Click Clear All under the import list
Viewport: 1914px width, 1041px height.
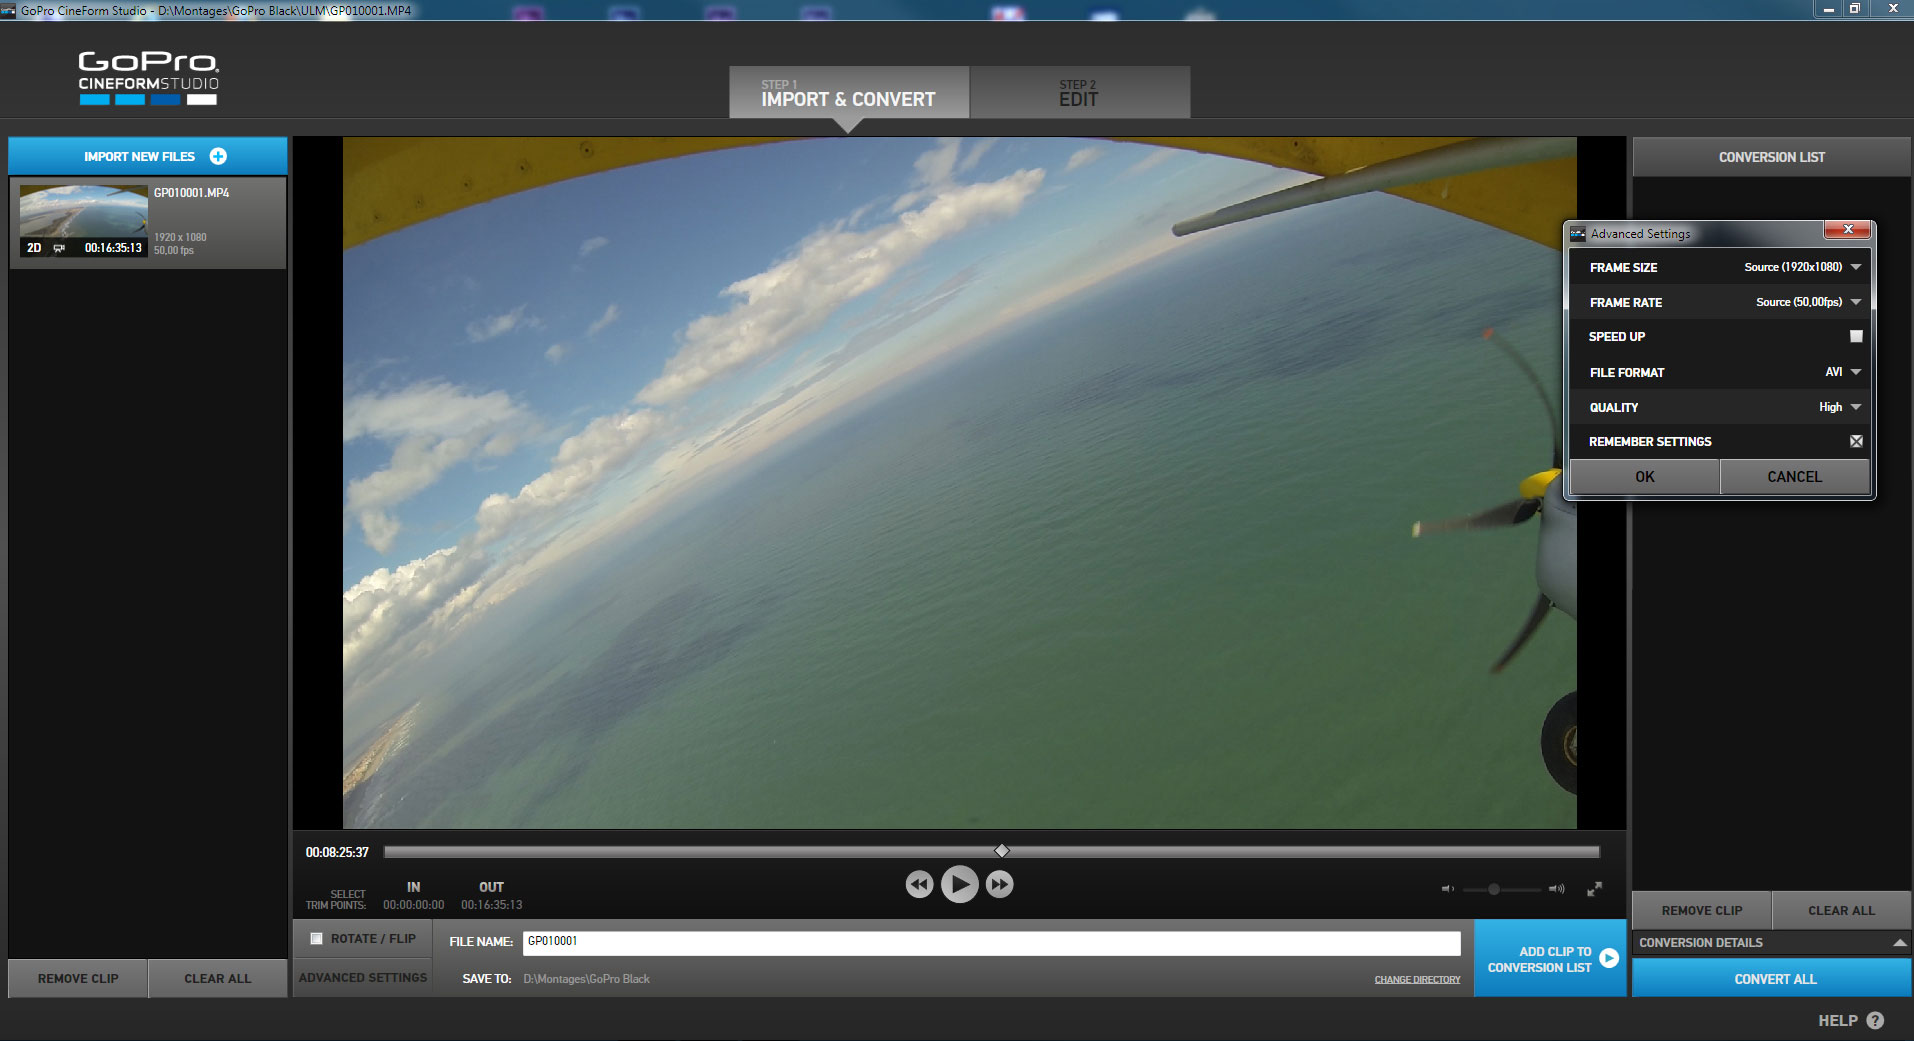pyautogui.click(x=218, y=979)
